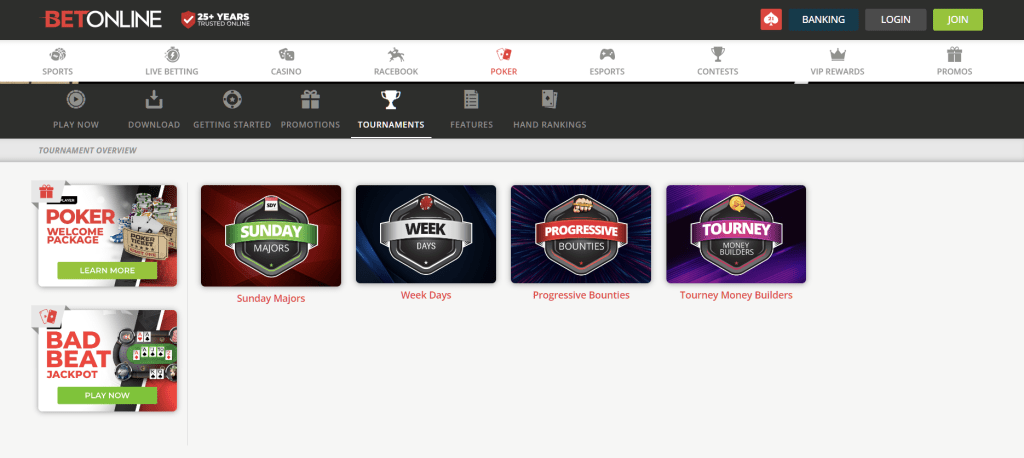Viewport: 1024px width, 458px height.
Task: Open the Hand Rankings tab
Action: point(549,110)
